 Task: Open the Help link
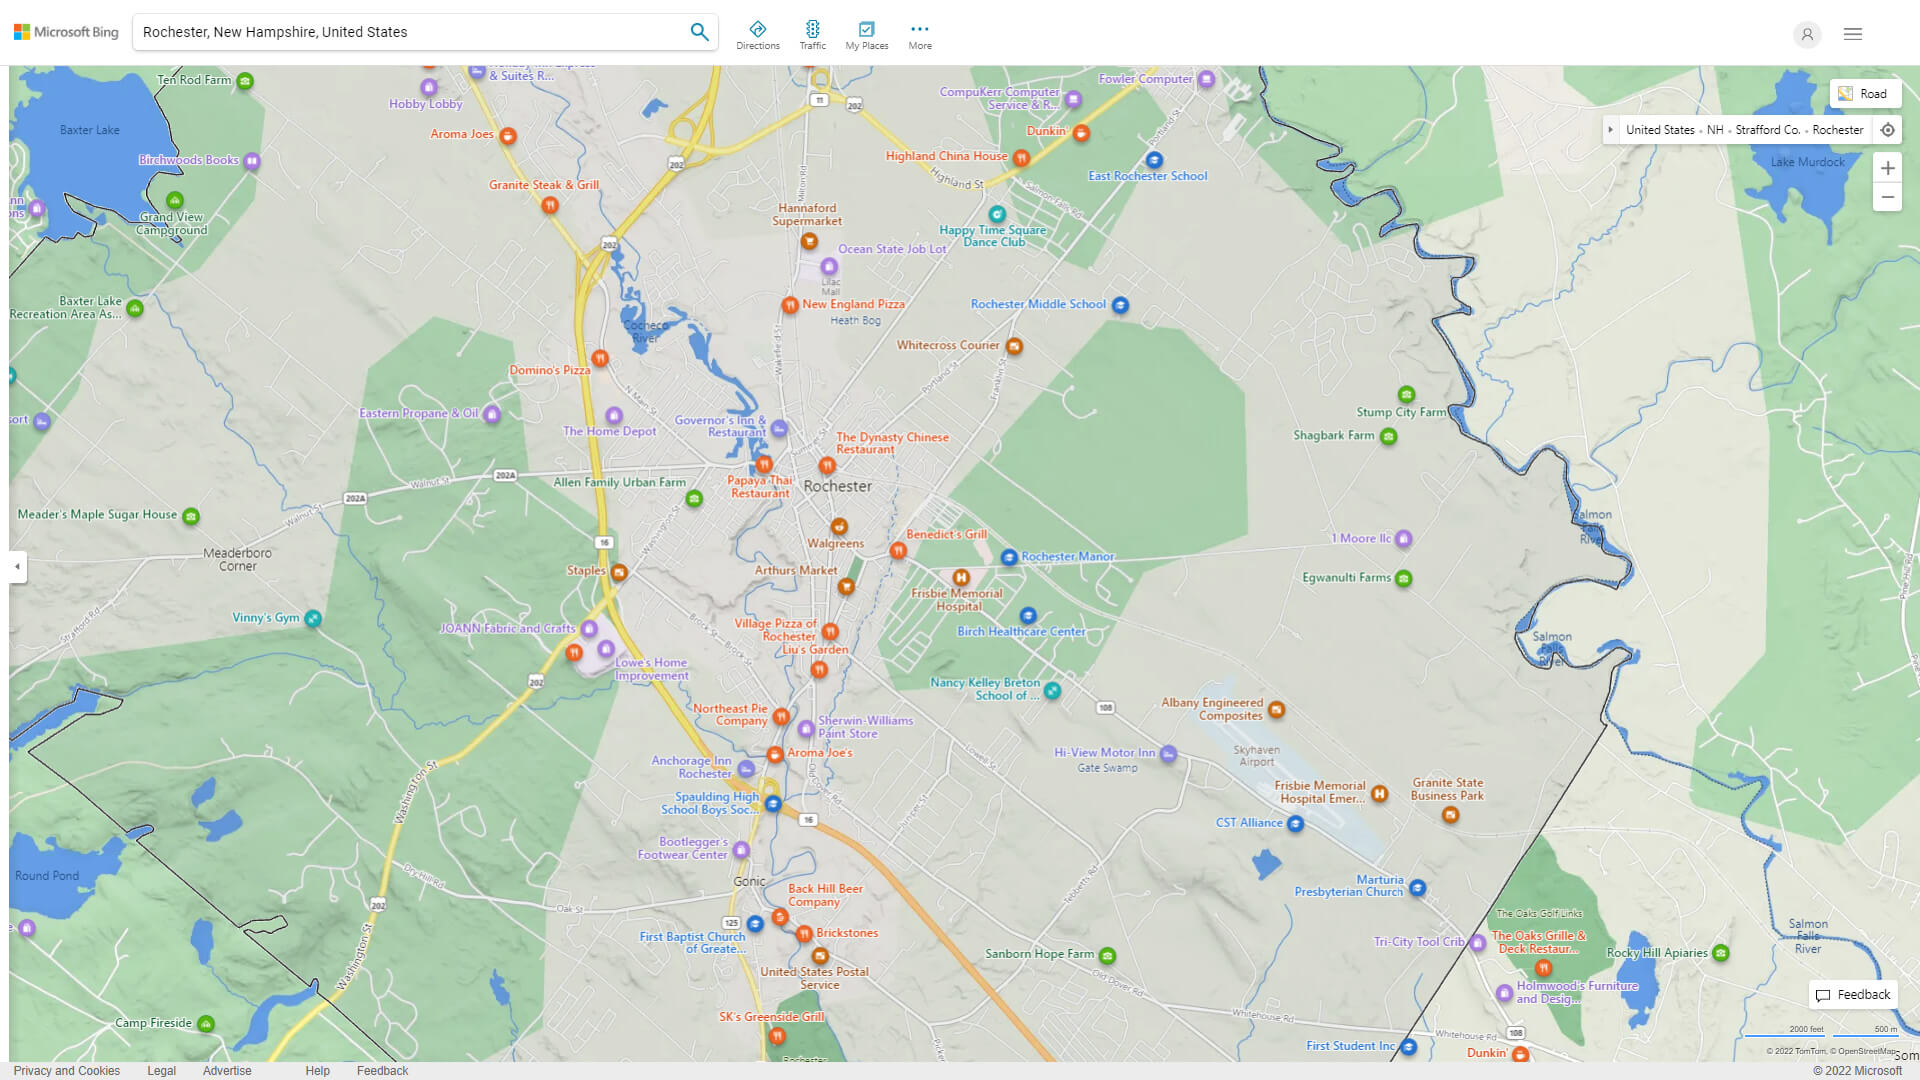(317, 1070)
